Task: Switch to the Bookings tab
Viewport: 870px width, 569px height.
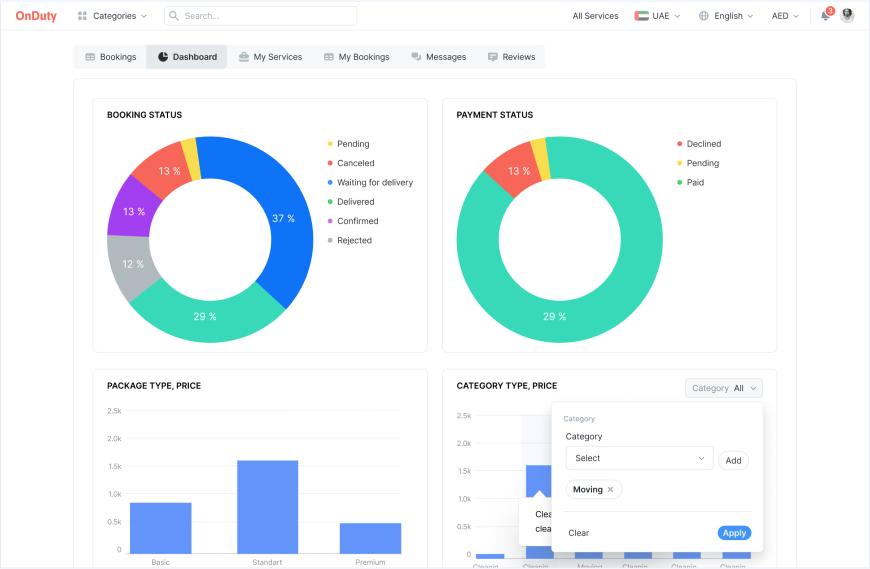Action: pos(110,57)
